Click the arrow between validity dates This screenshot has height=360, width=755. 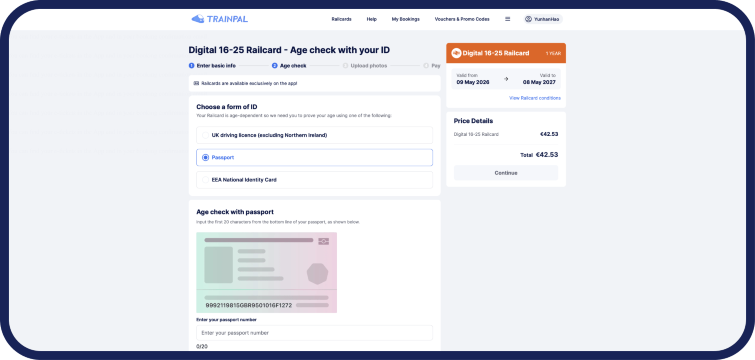click(506, 79)
